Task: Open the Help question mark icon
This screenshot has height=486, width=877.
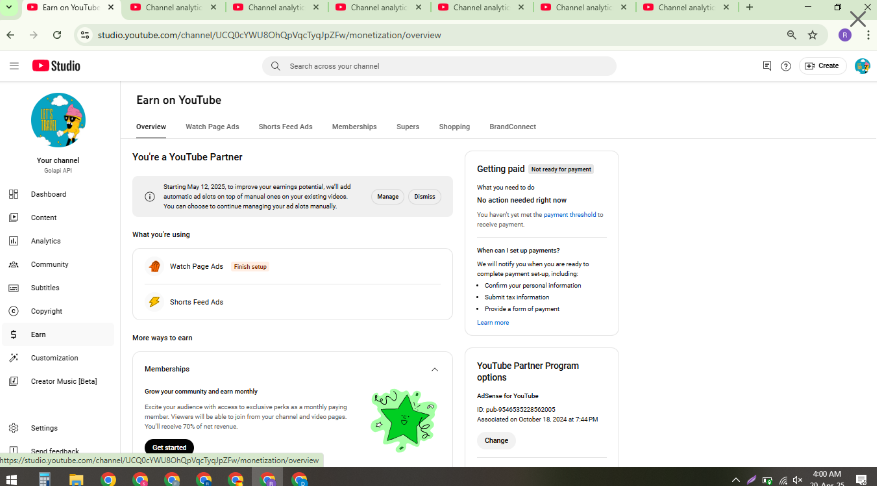Action: tap(786, 66)
